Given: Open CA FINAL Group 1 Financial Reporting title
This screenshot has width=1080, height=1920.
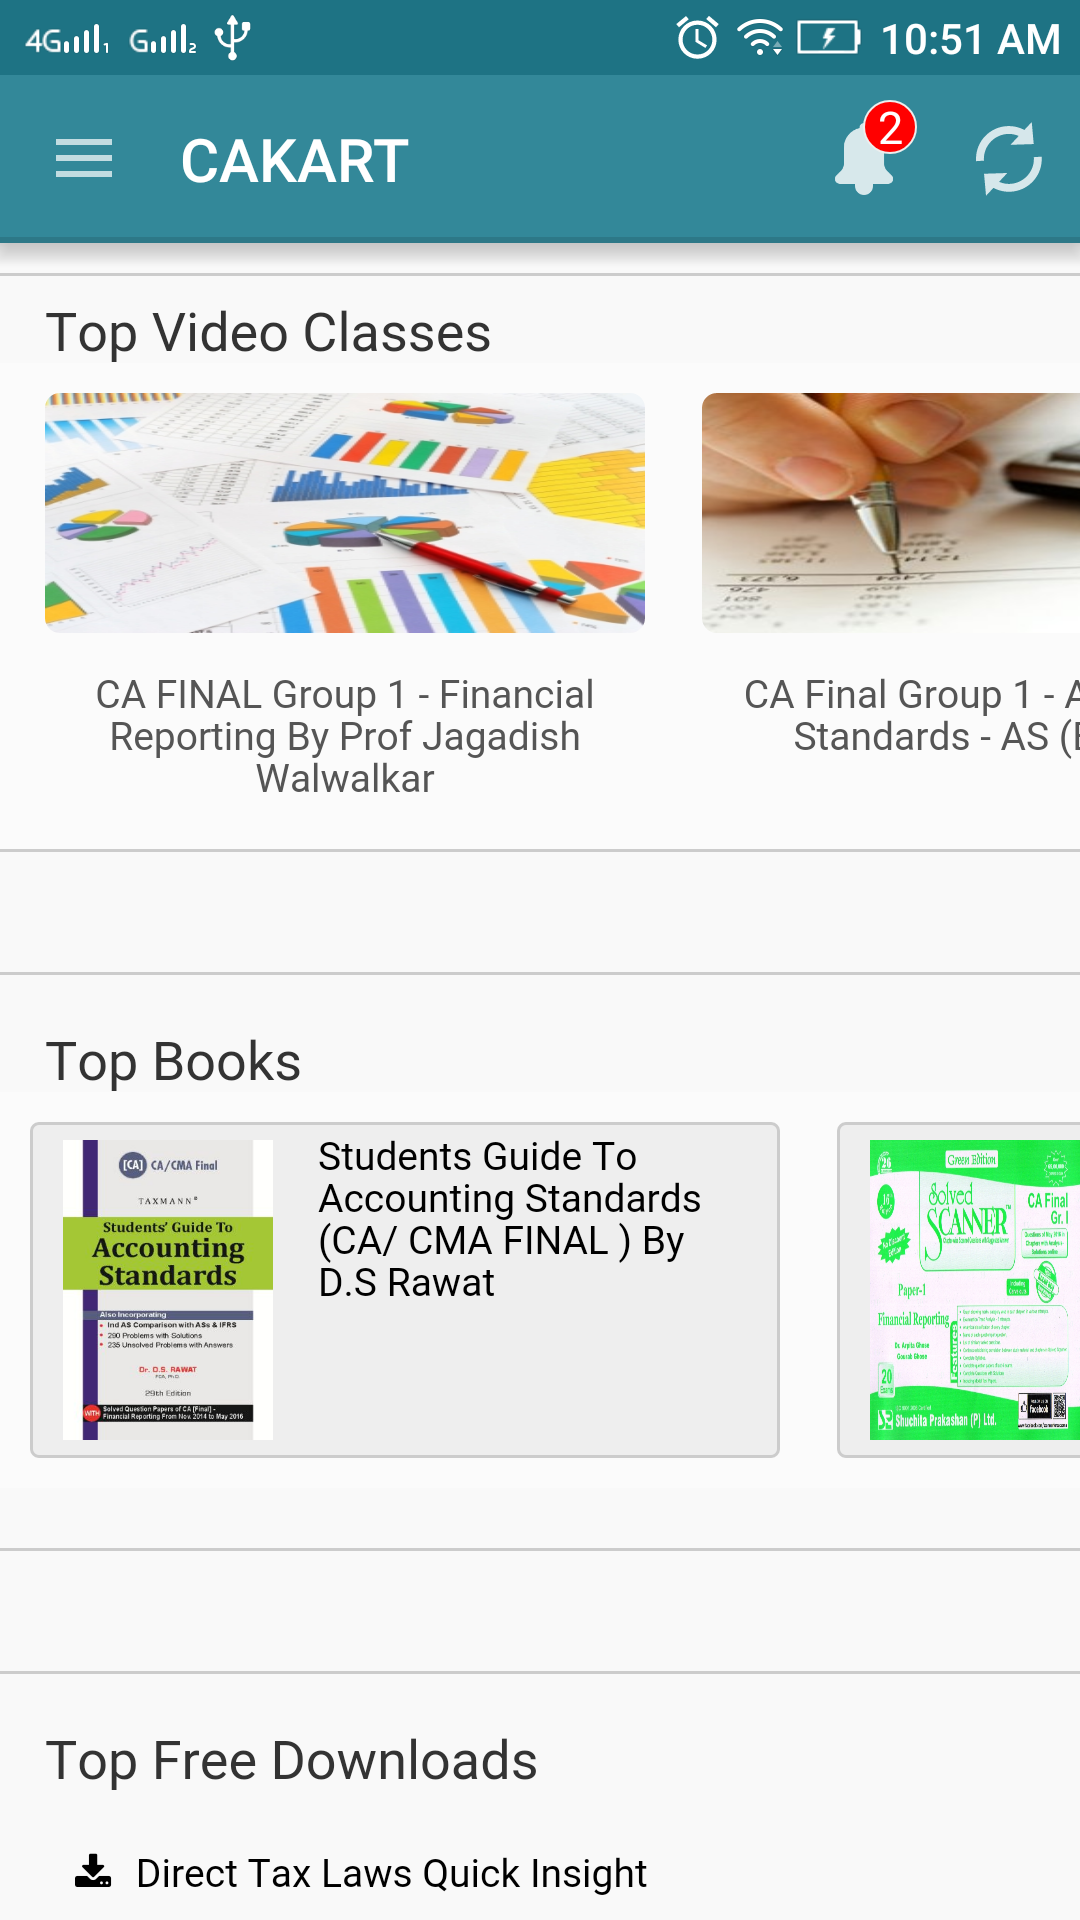Looking at the screenshot, I should 345,736.
